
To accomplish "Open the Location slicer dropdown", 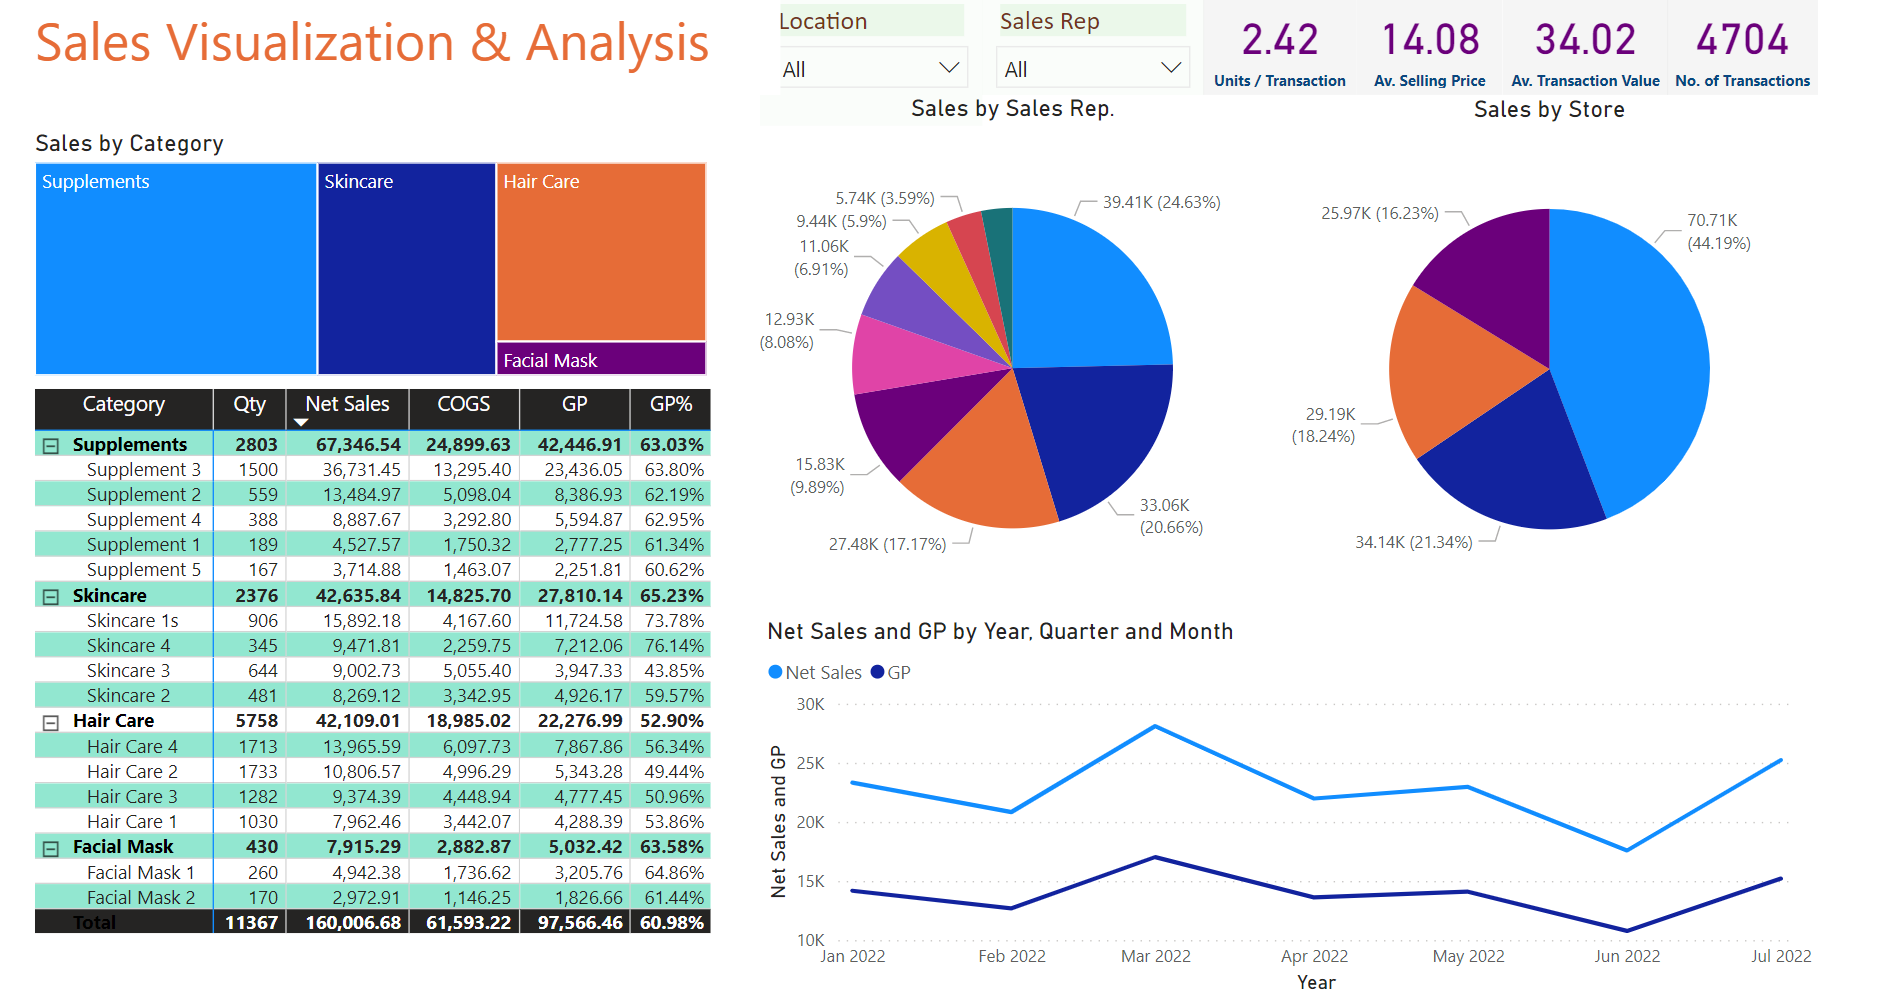I will [948, 68].
